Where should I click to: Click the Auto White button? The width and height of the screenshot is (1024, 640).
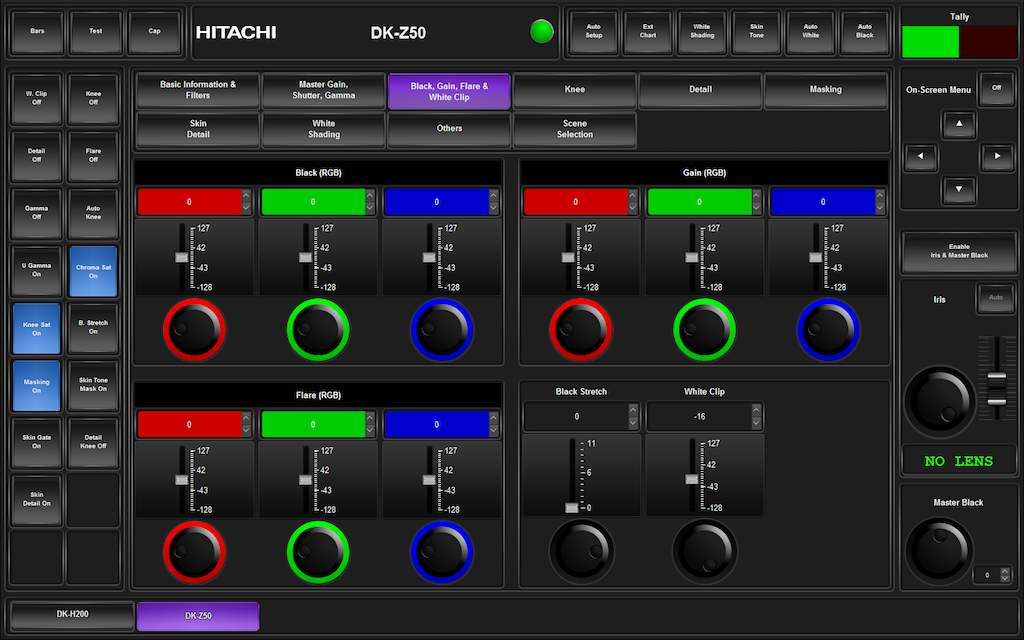810,31
